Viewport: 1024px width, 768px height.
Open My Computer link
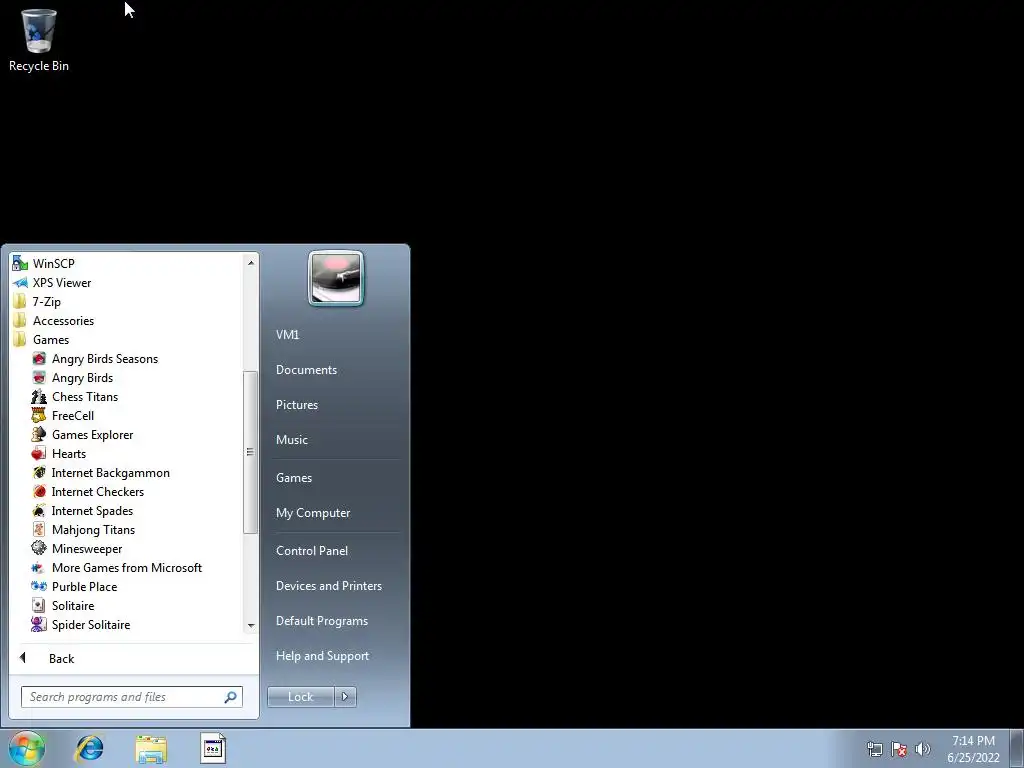coord(313,513)
